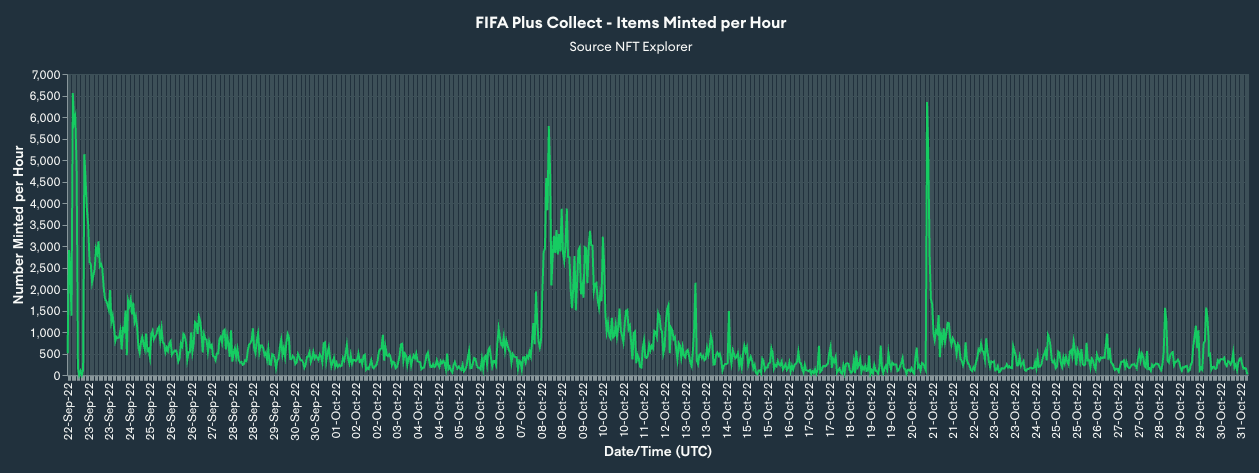Pick the 4,000 y-axis tick label
Screen dimensions: 1259x473
click(46, 204)
